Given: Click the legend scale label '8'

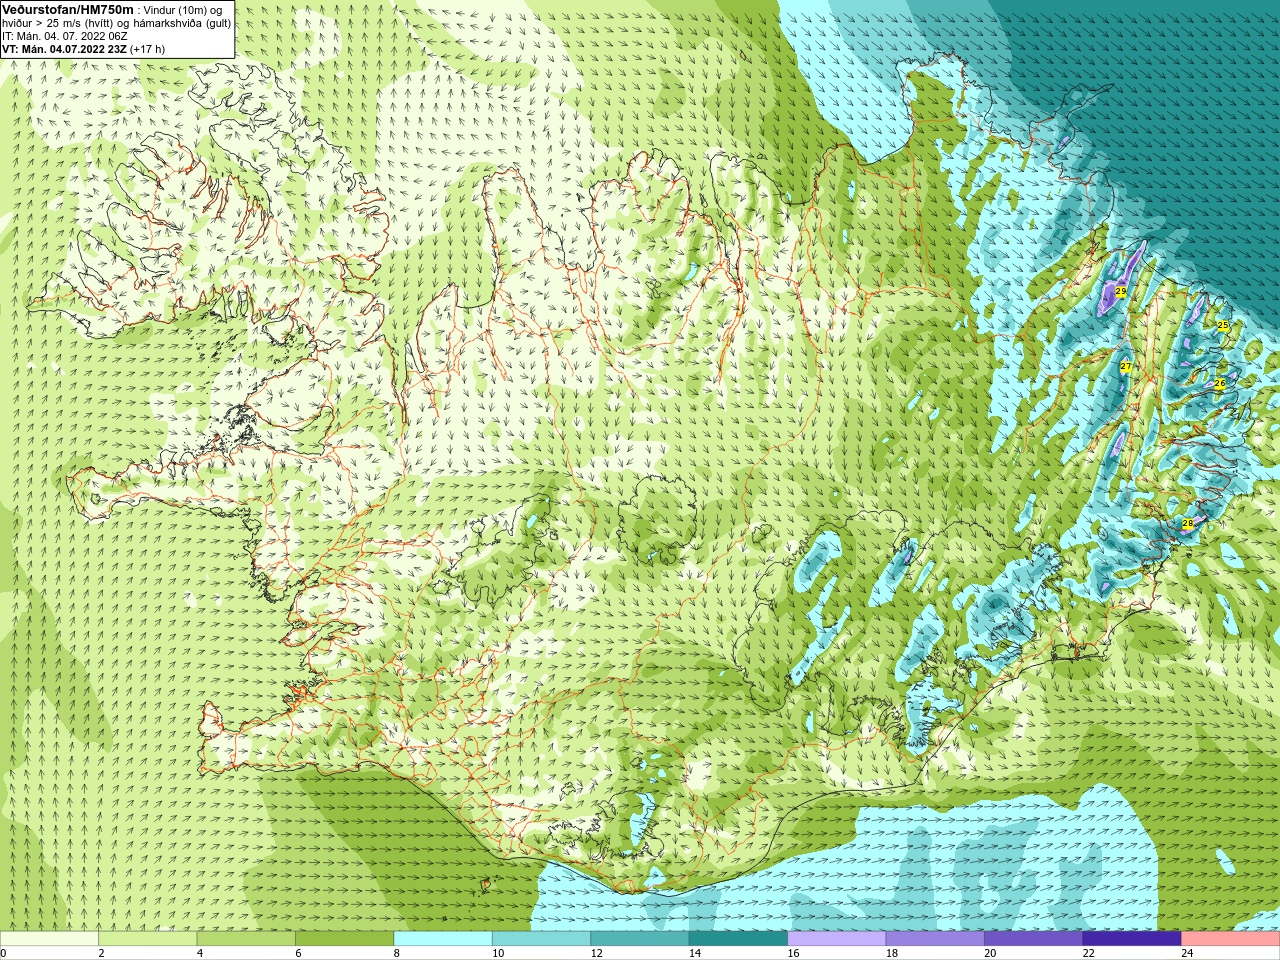Looking at the screenshot, I should [x=397, y=953].
